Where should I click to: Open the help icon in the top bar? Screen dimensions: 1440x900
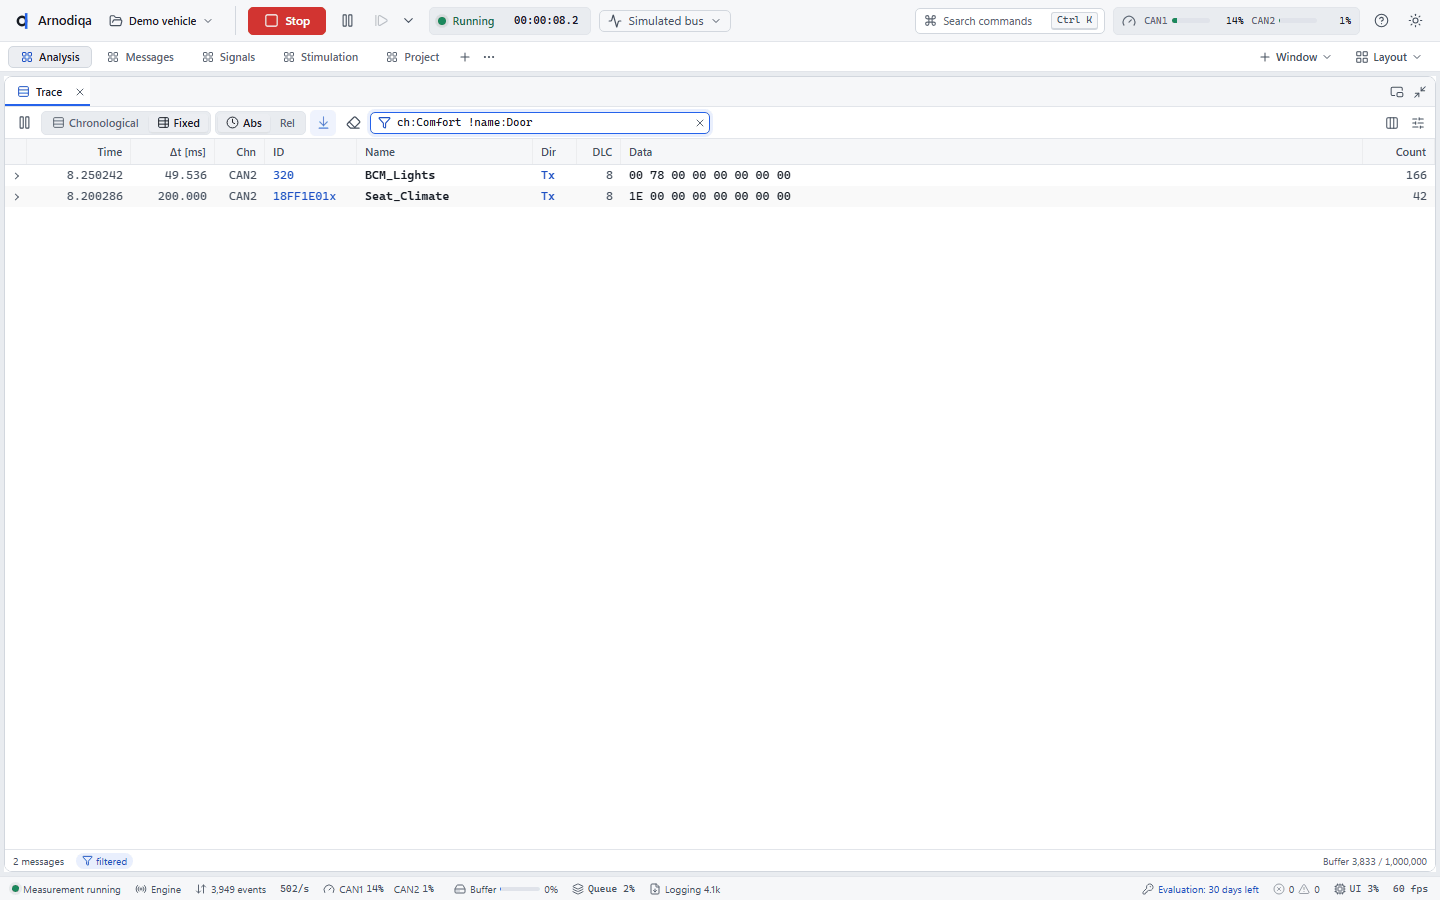(1381, 21)
